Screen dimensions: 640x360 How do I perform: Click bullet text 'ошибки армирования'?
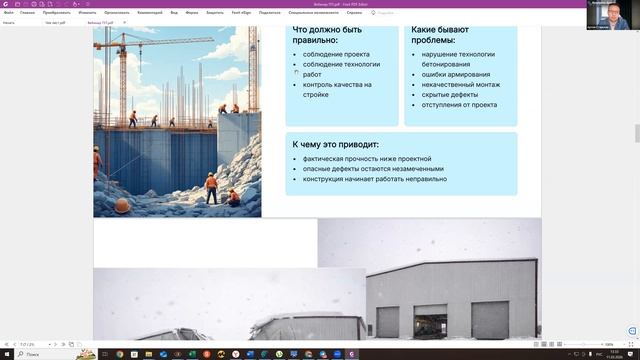tap(456, 74)
